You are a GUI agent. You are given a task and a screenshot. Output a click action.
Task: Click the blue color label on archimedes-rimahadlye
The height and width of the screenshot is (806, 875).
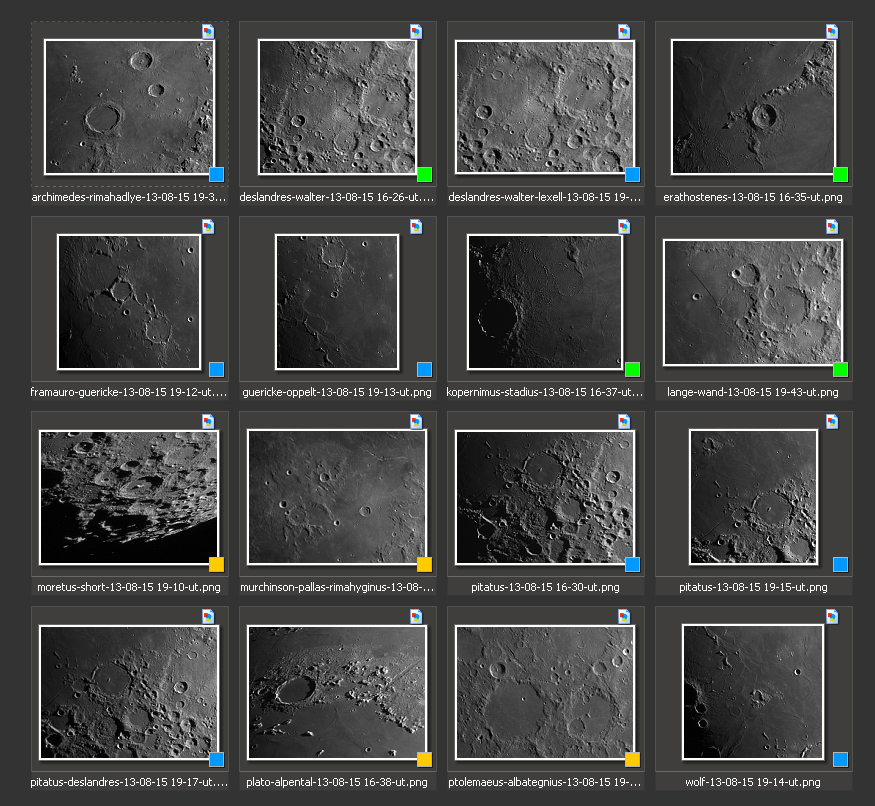[x=217, y=174]
